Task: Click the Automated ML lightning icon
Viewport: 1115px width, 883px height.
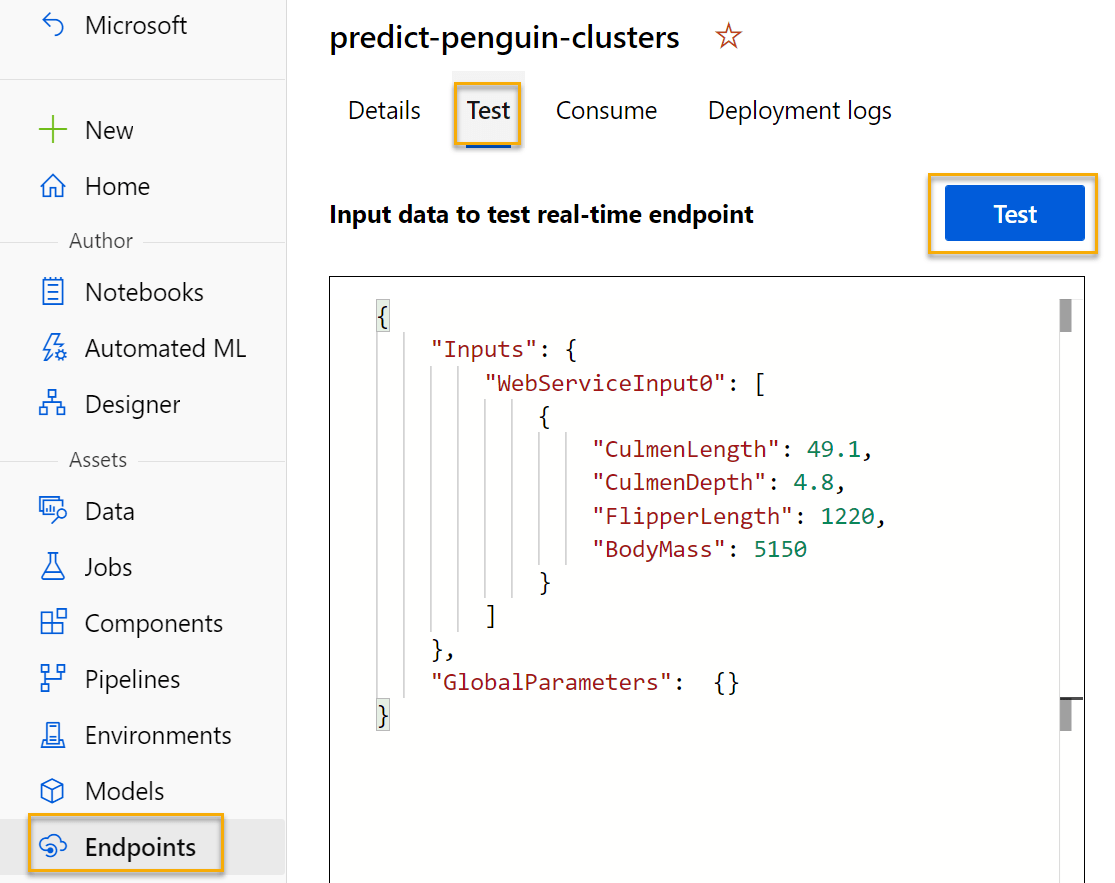Action: 52,348
